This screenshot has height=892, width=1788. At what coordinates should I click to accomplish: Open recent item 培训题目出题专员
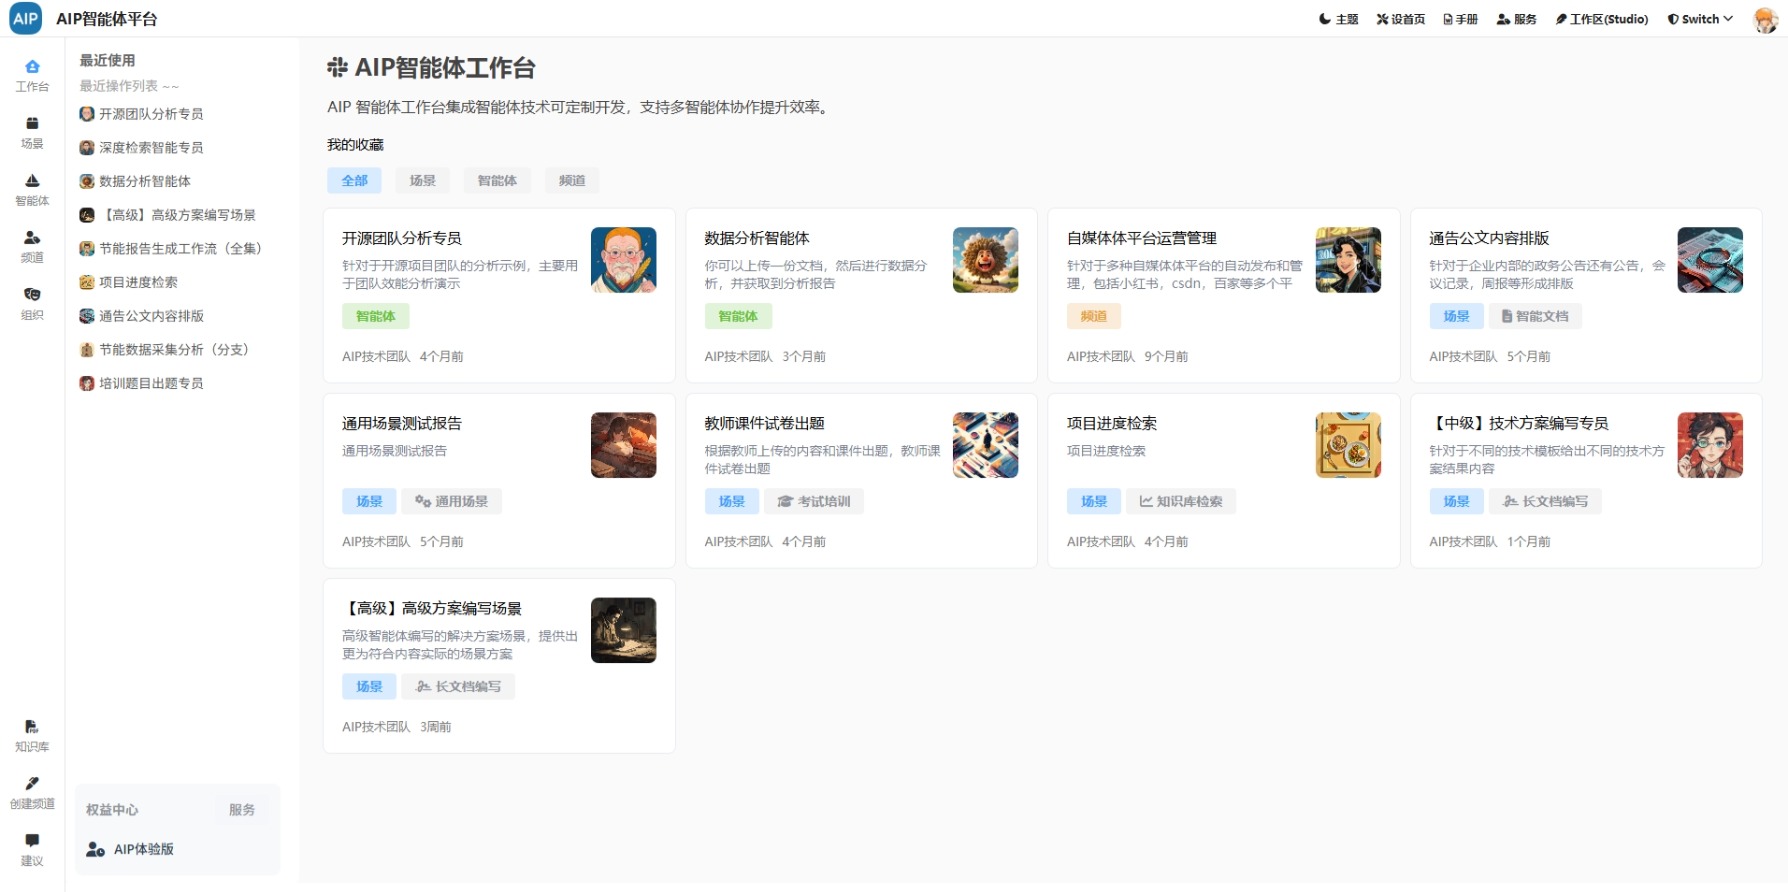pos(141,383)
